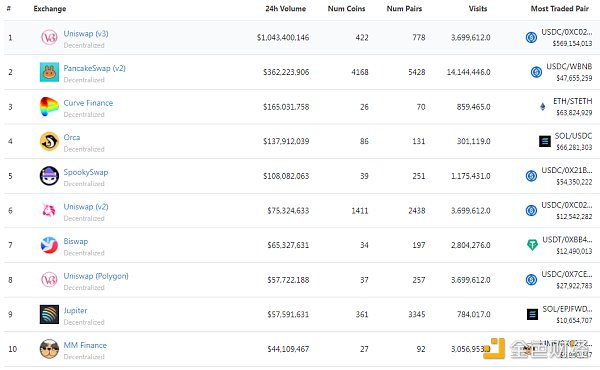Click the Uniswap (v3) exchange logo
Viewport: 600px width, 370px height.
[49, 37]
